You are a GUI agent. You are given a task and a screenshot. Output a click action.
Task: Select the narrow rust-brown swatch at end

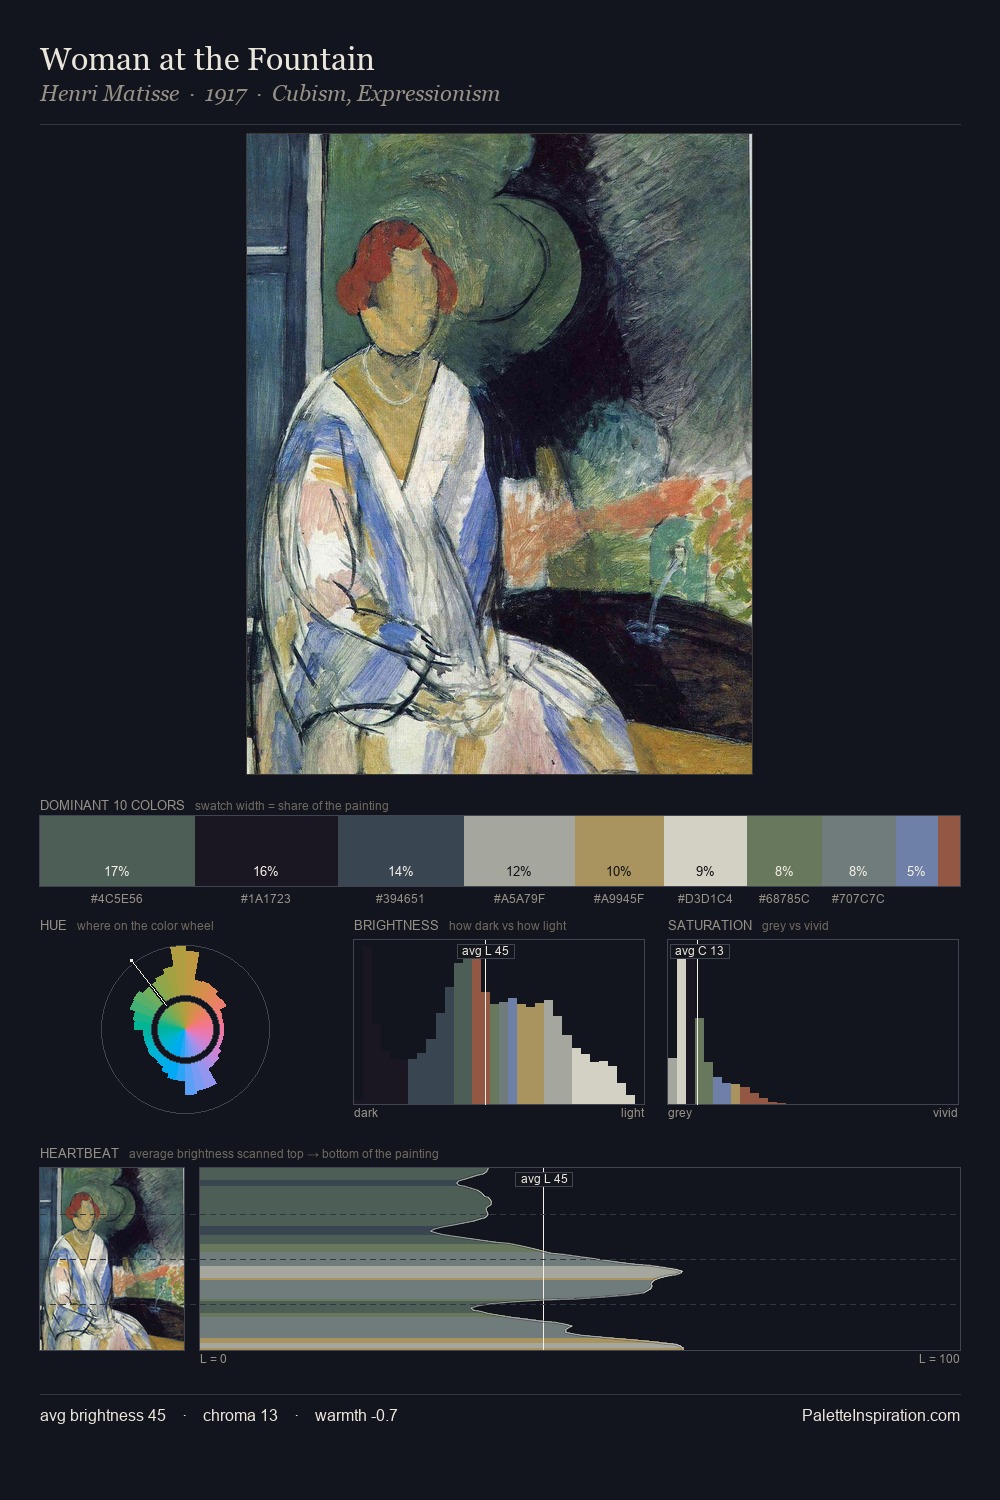coord(949,851)
